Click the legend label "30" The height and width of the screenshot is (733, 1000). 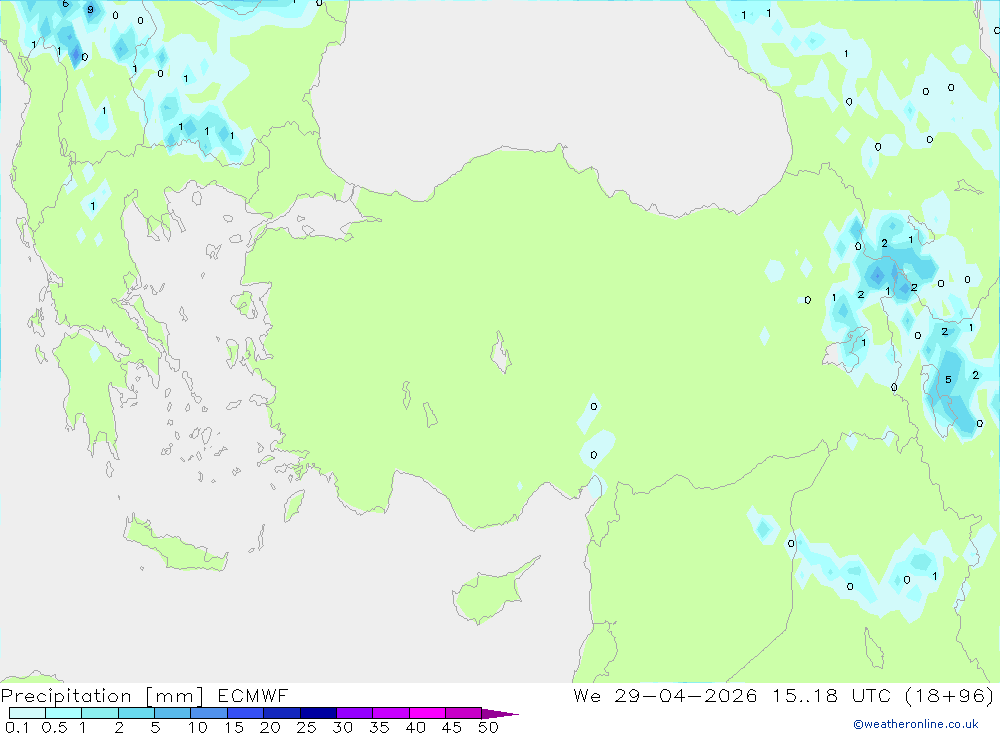(342, 727)
